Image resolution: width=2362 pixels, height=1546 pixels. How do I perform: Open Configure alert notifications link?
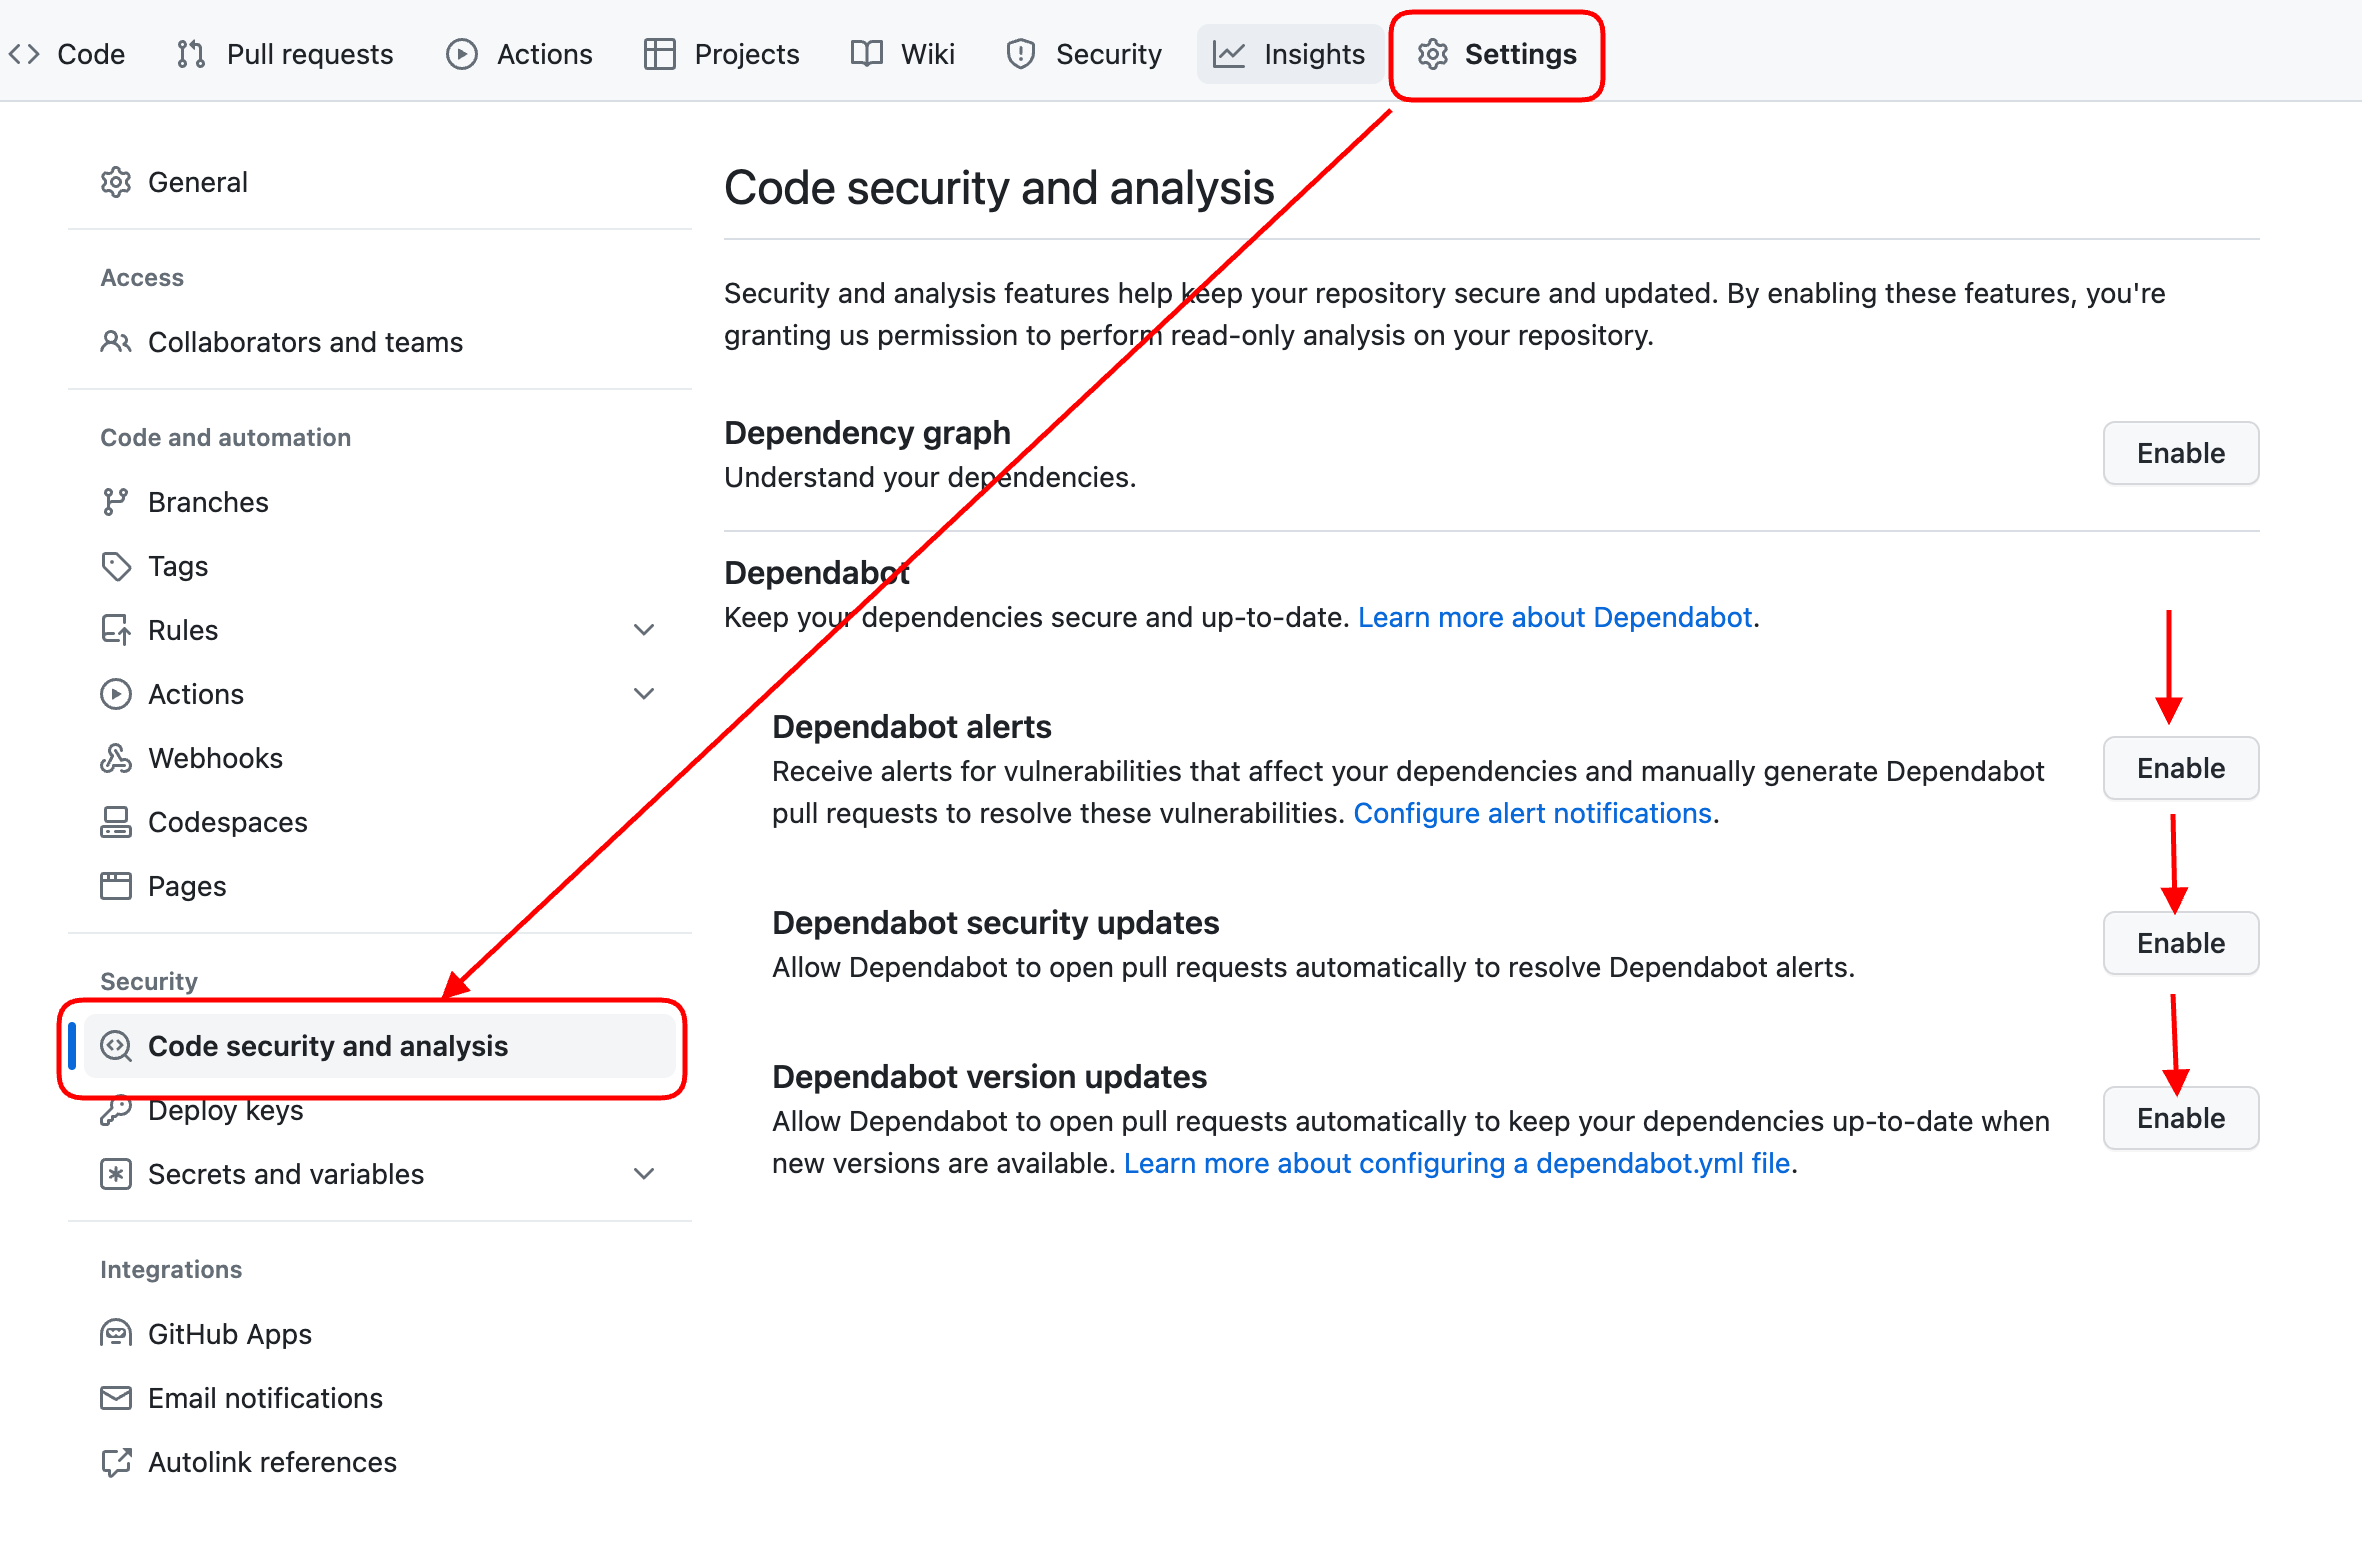click(x=1533, y=813)
